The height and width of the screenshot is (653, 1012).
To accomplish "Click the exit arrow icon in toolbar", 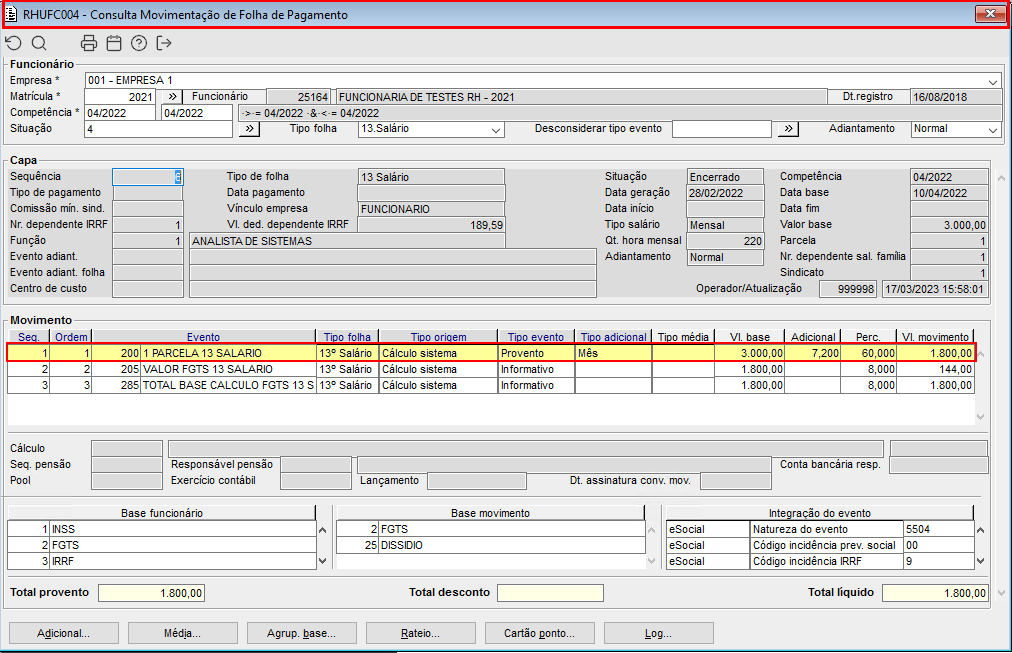I will click(x=165, y=43).
